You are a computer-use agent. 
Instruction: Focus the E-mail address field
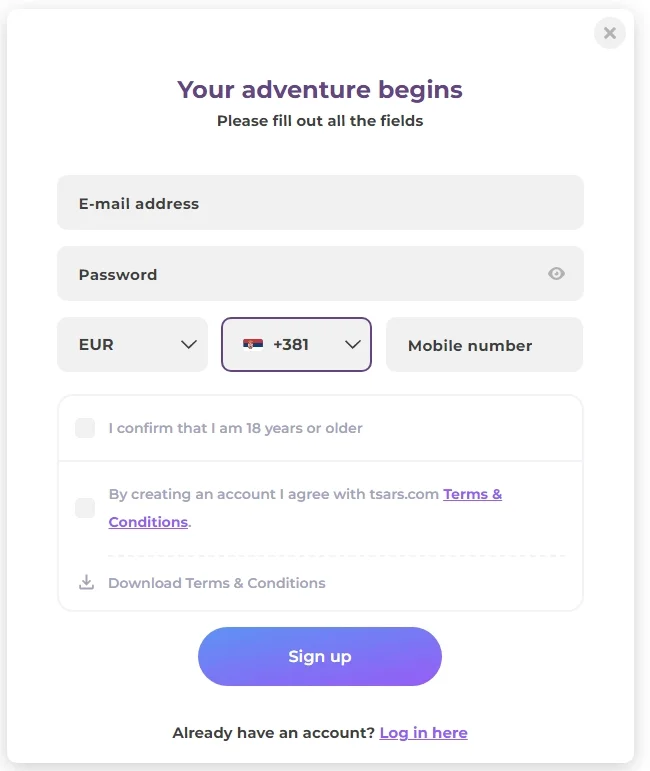pyautogui.click(x=320, y=203)
